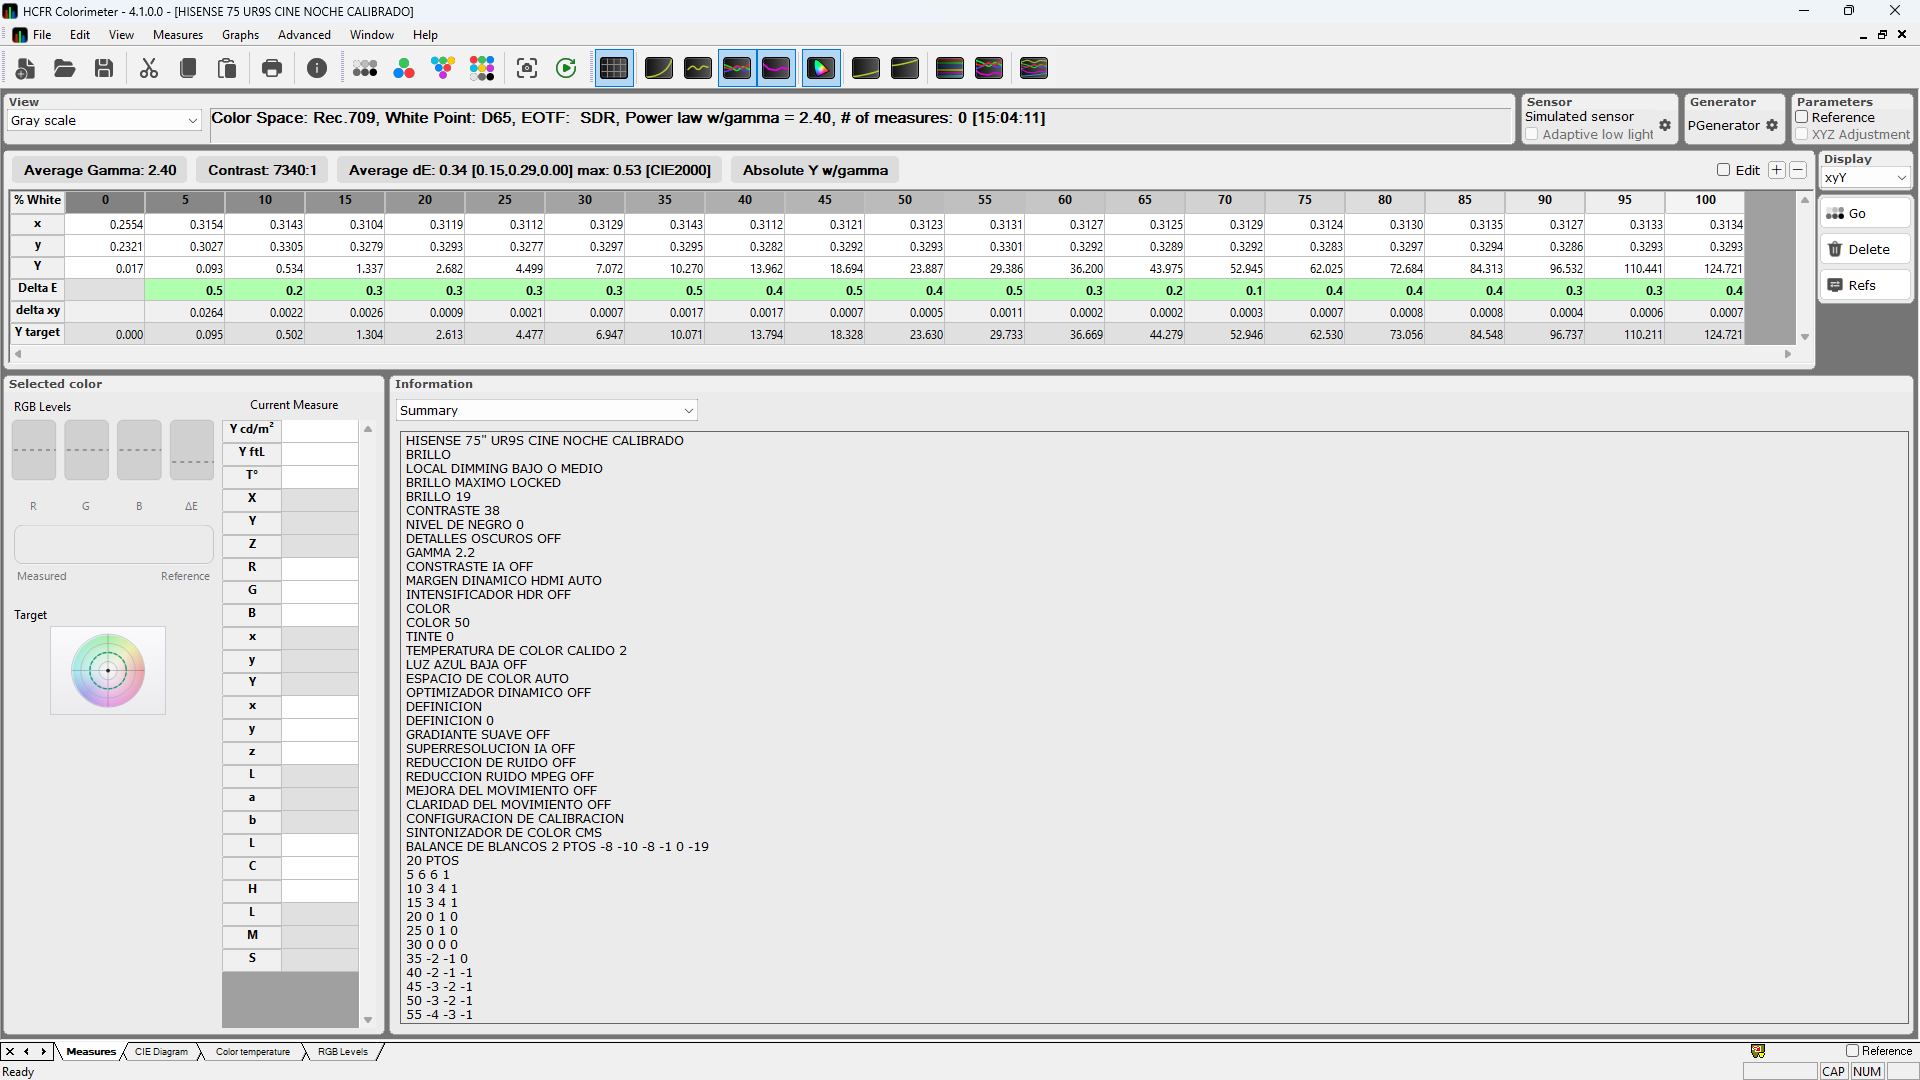1920x1080 pixels.
Task: Open the Advanced menu
Action: pos(304,34)
